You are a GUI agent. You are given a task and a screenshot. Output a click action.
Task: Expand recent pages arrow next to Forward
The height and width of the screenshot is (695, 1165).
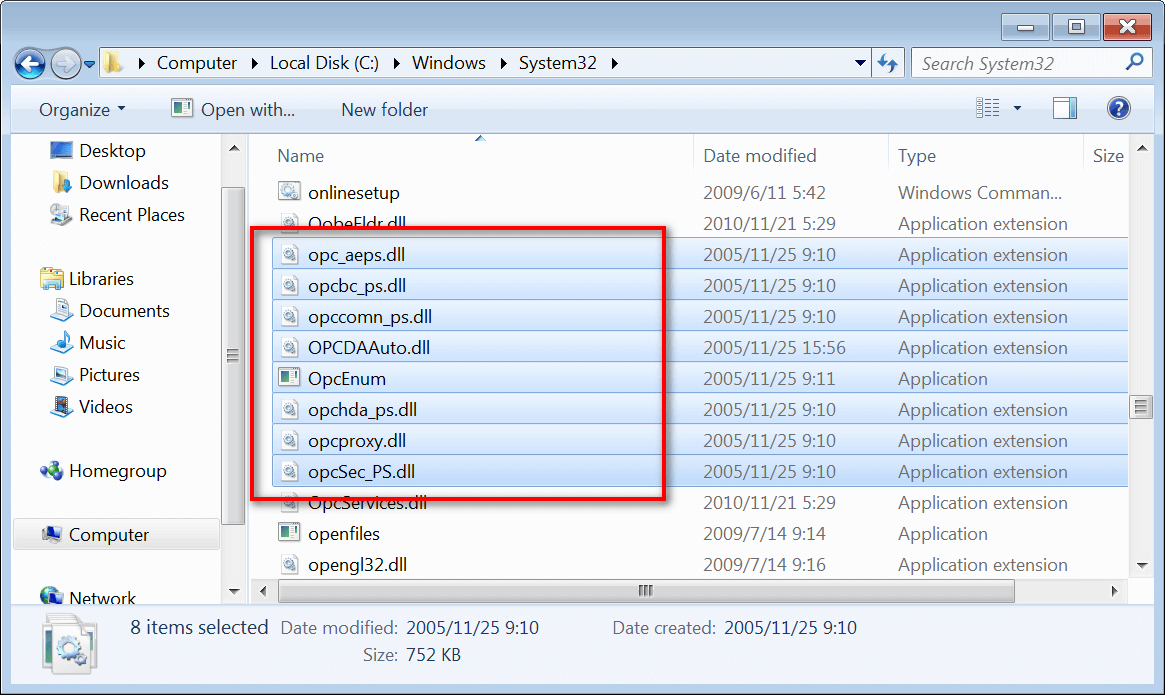[90, 64]
